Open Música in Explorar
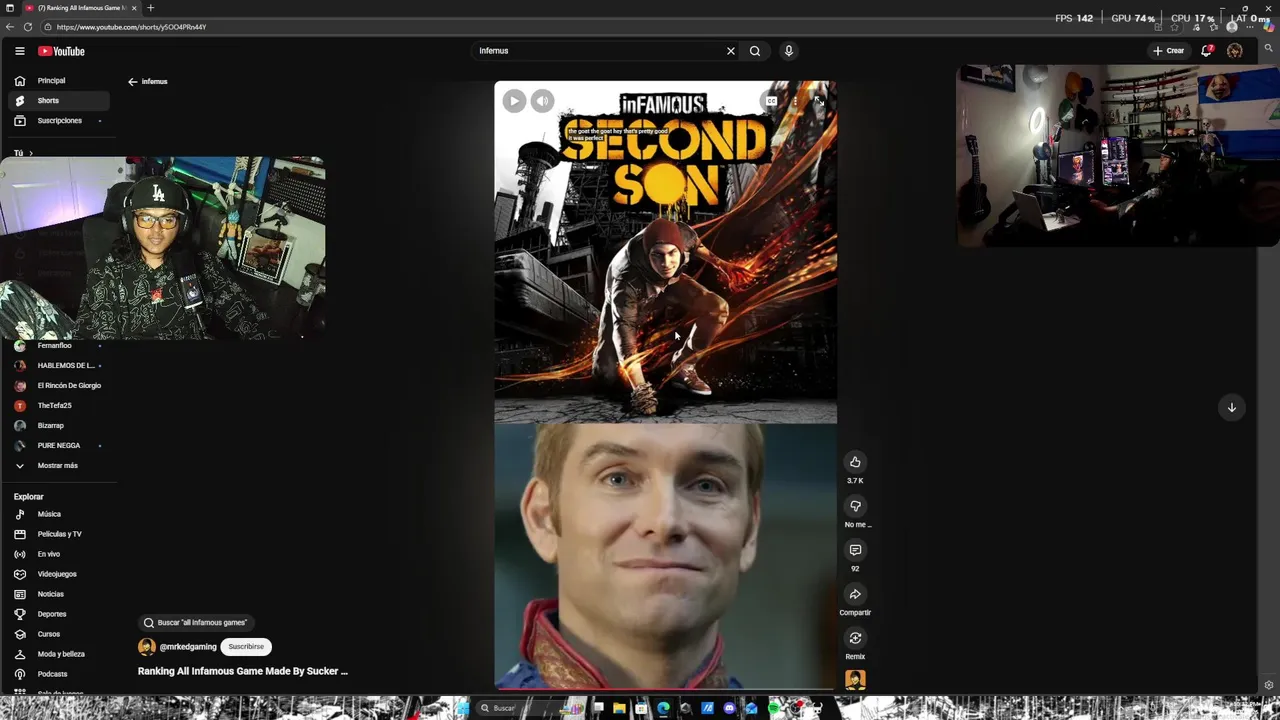1280x720 pixels. pos(58,514)
